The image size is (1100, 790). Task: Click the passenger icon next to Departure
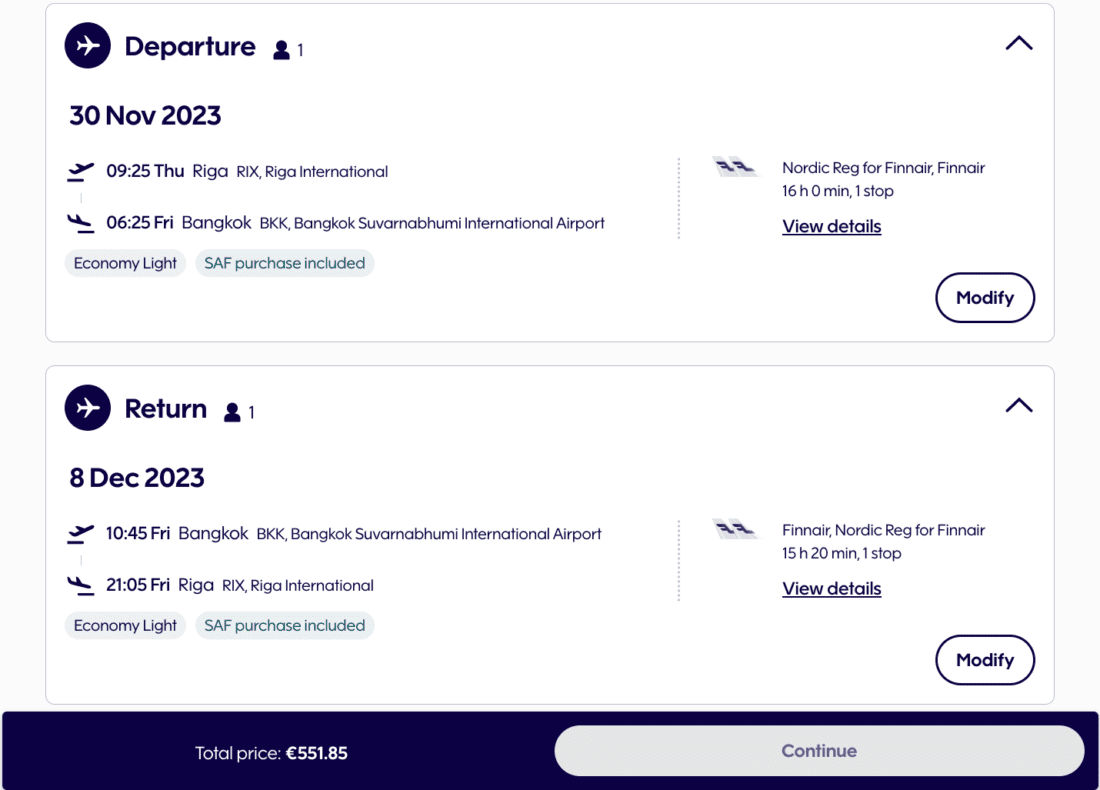pyautogui.click(x=282, y=50)
